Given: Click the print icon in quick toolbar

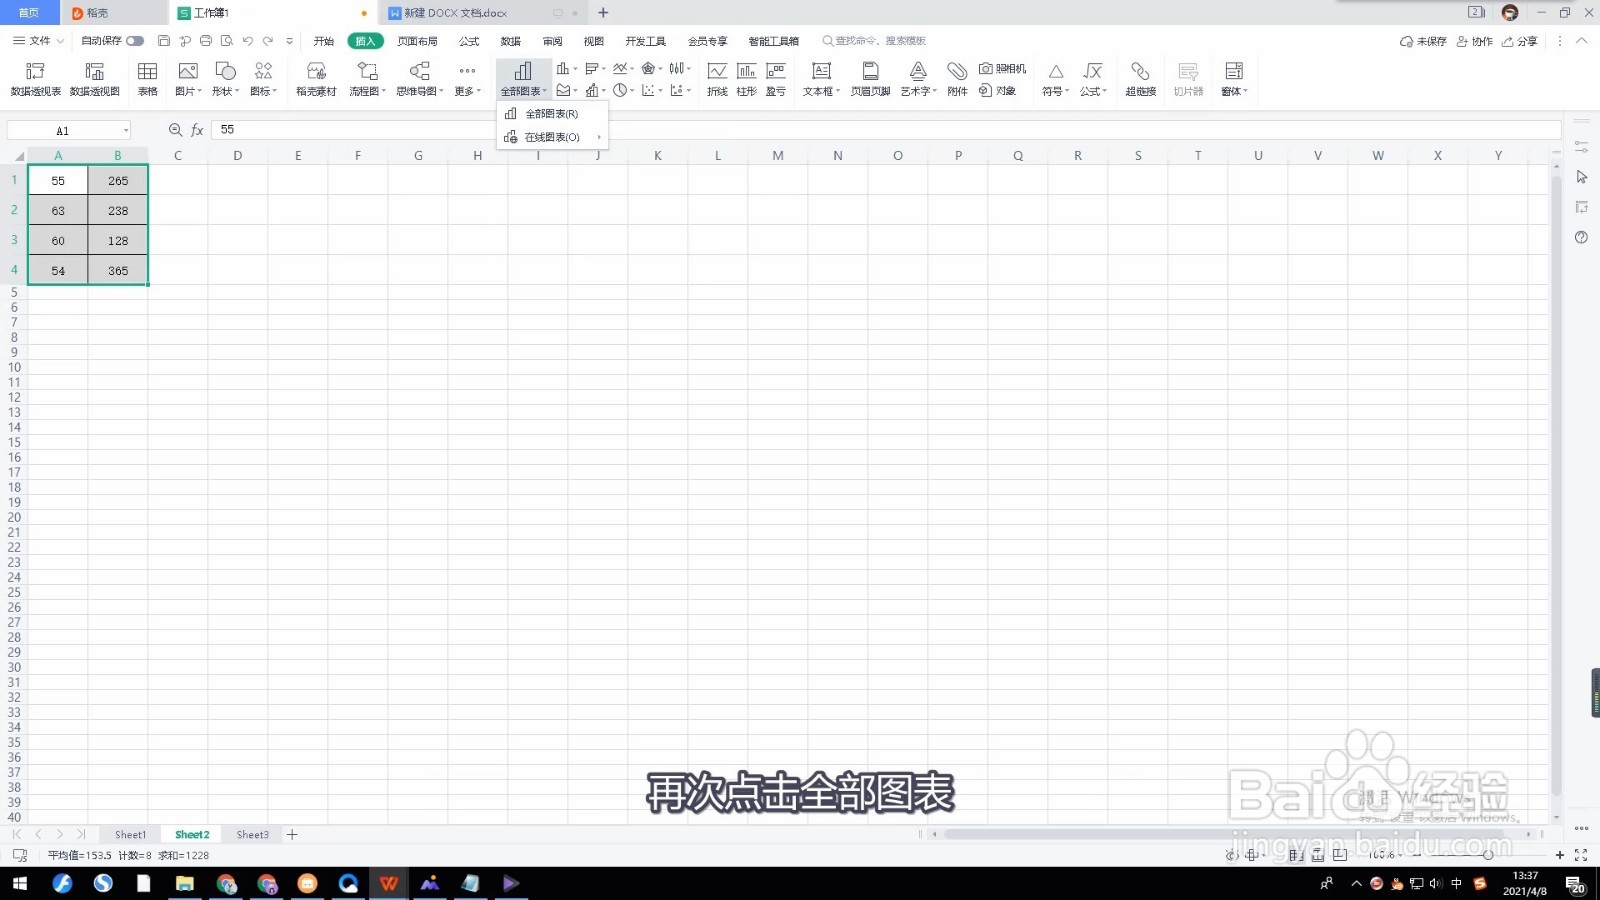Looking at the screenshot, I should pyautogui.click(x=206, y=41).
